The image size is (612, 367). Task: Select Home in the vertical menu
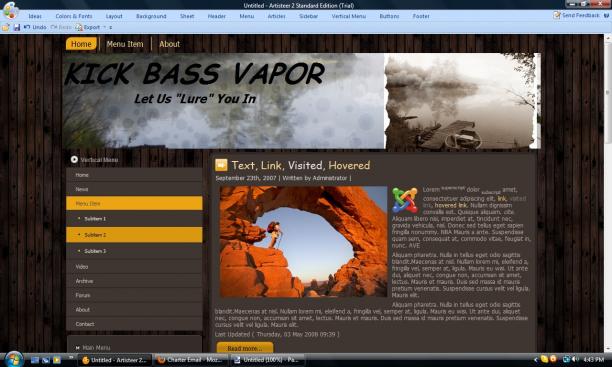134,175
